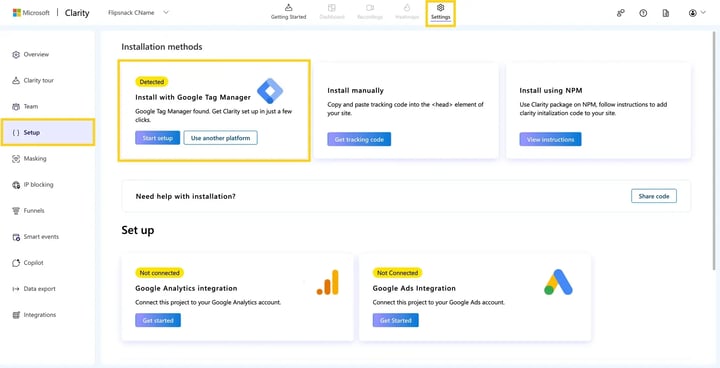
Task: Click Use another platform button
Action: (220, 138)
